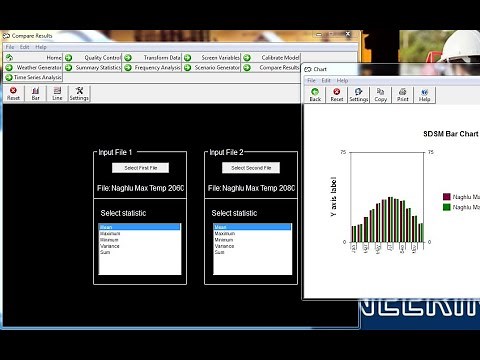The height and width of the screenshot is (360, 480).
Task: Open Time Series Analysis module
Action: (x=33, y=77)
